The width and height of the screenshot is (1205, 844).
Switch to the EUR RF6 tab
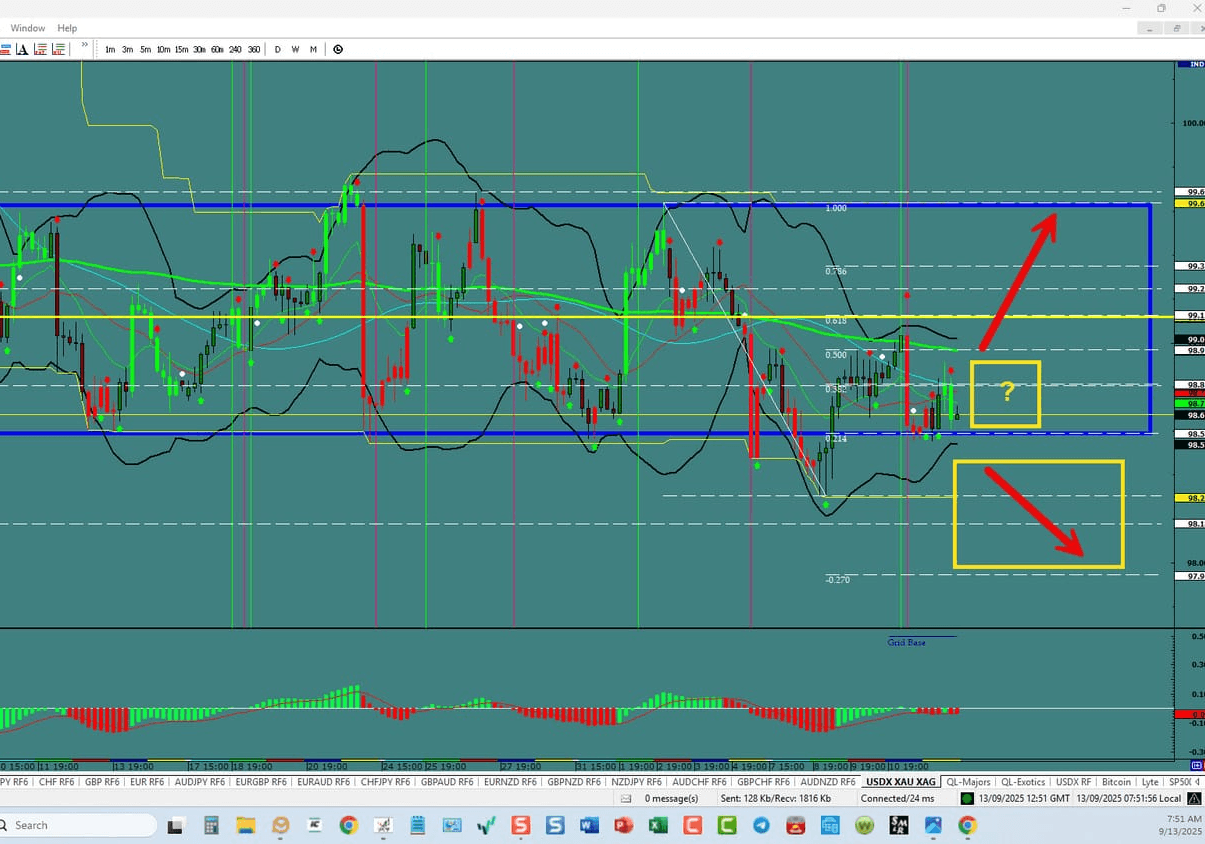[146, 782]
